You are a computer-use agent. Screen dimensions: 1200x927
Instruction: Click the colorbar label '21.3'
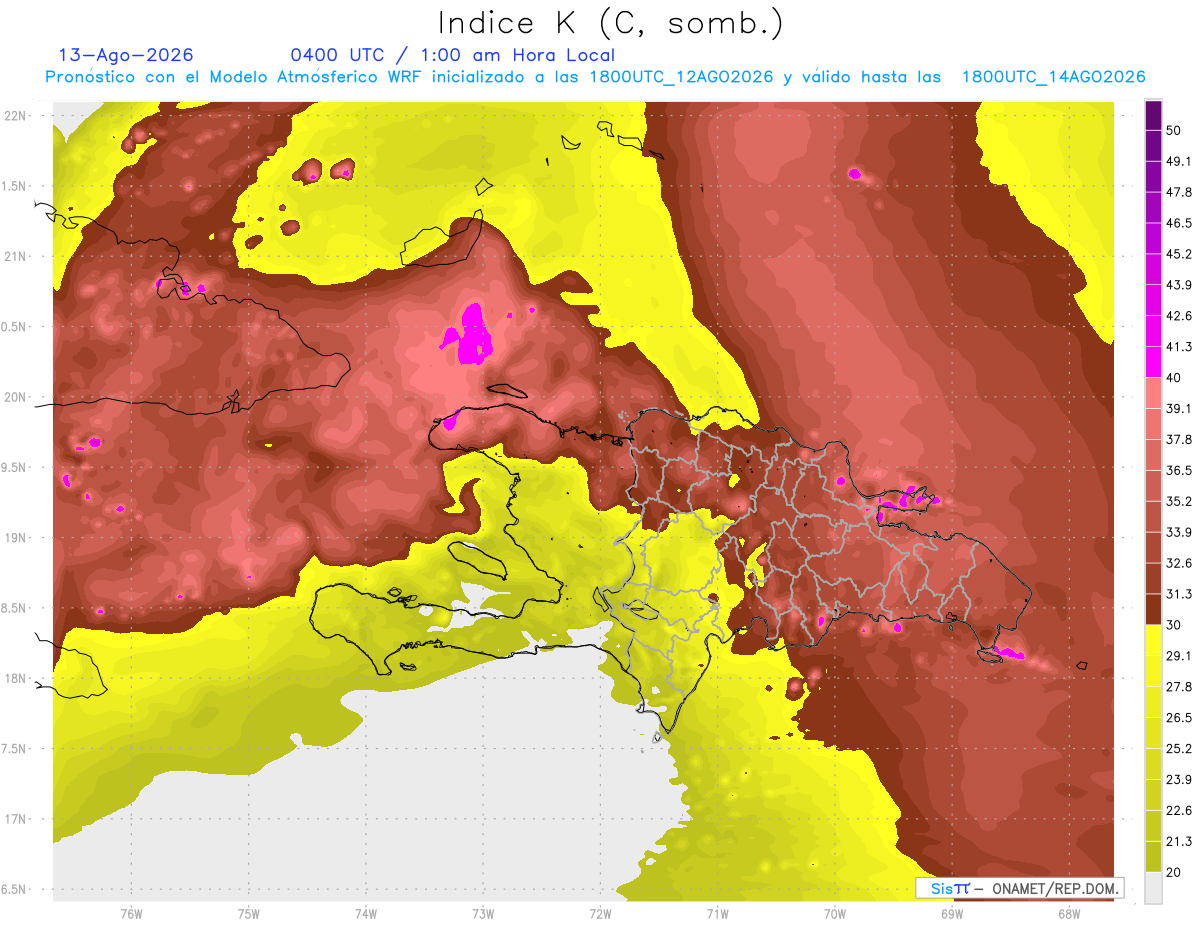pos(1179,841)
